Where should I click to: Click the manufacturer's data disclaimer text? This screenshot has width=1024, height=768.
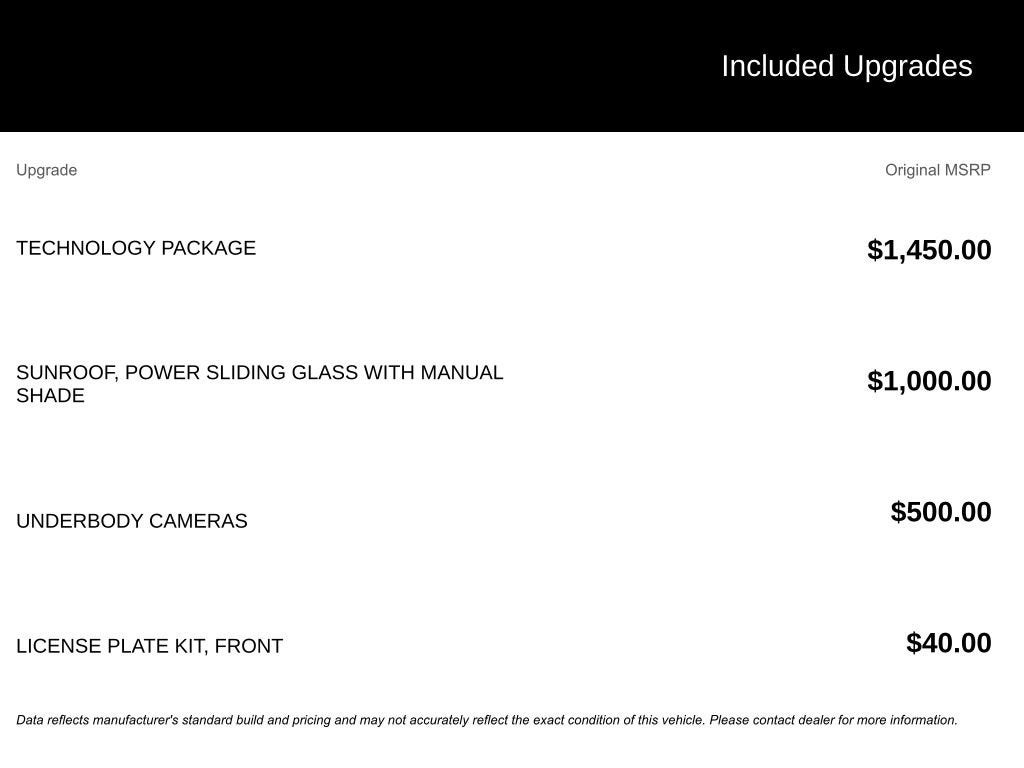[487, 720]
